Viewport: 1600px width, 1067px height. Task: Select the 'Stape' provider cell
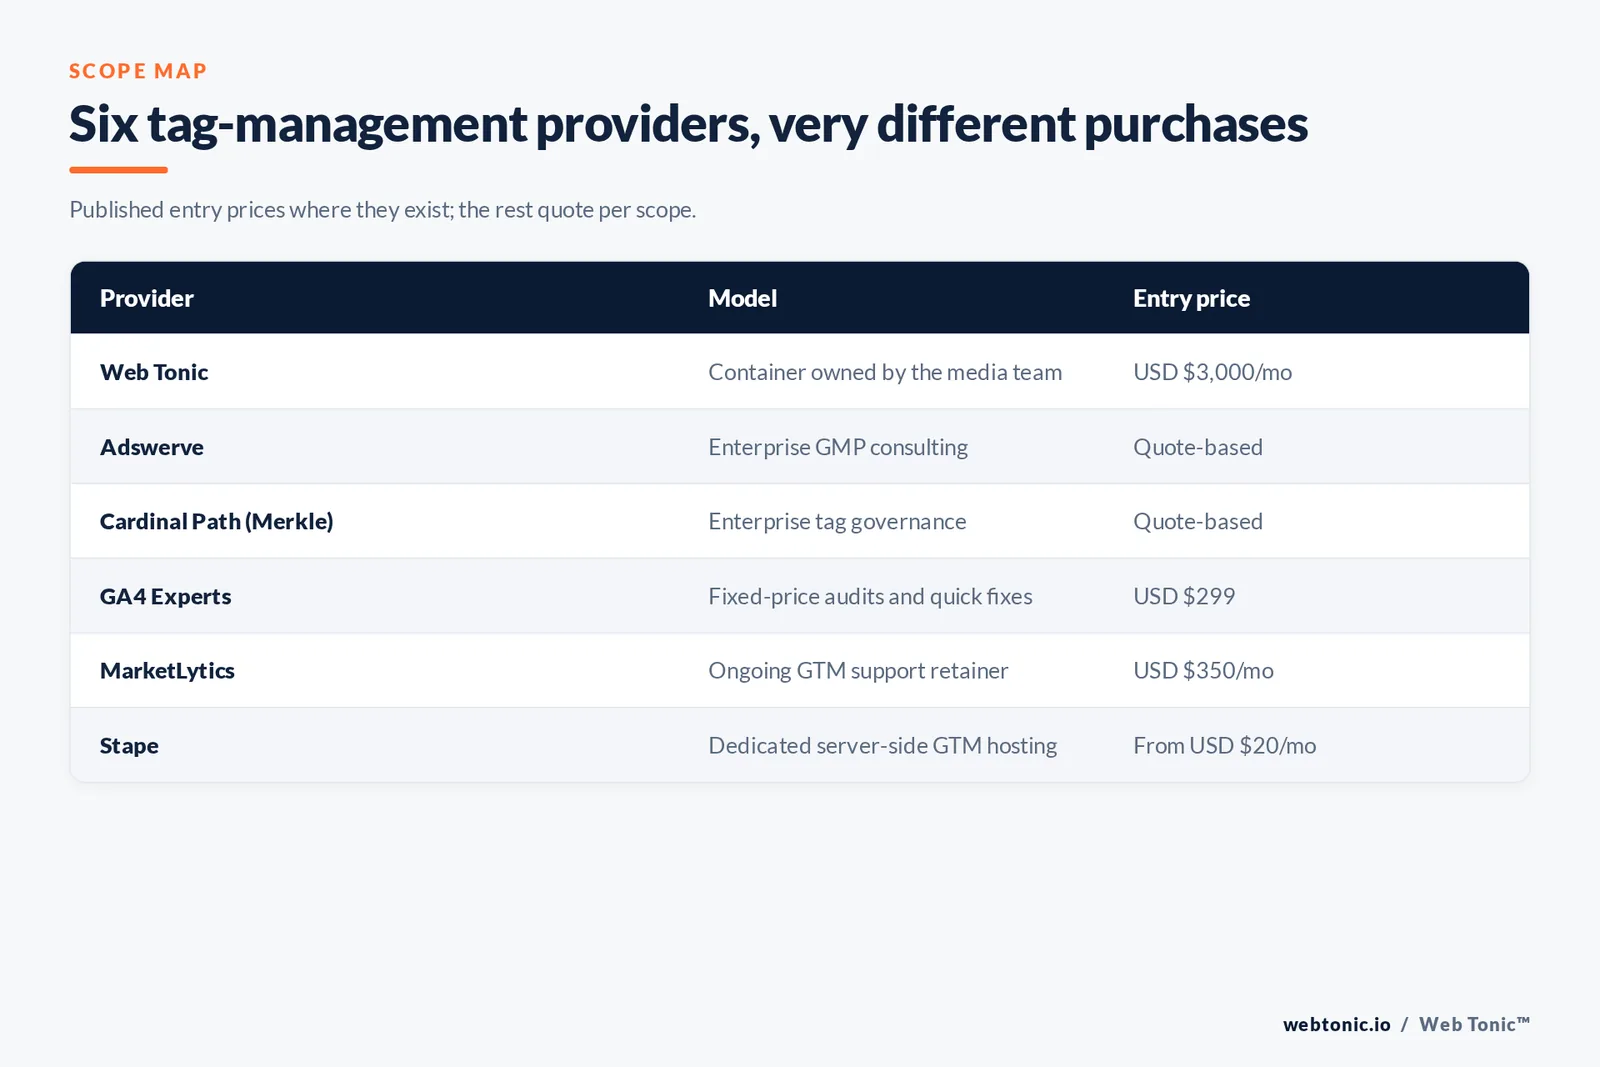[x=129, y=746]
